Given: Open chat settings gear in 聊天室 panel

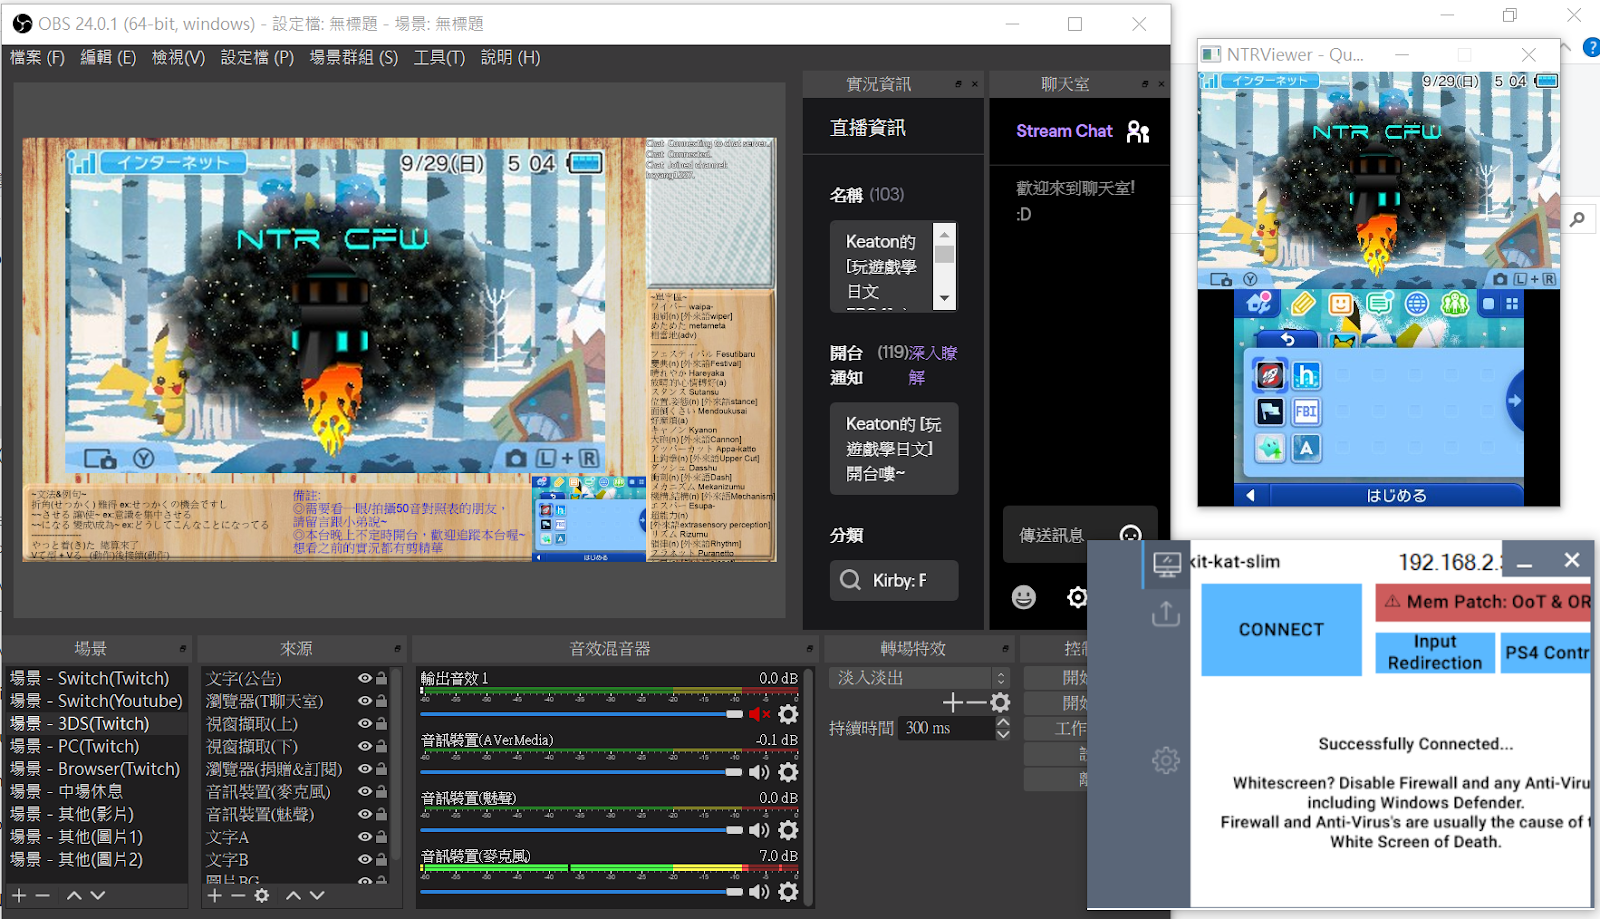Looking at the screenshot, I should (x=1077, y=597).
